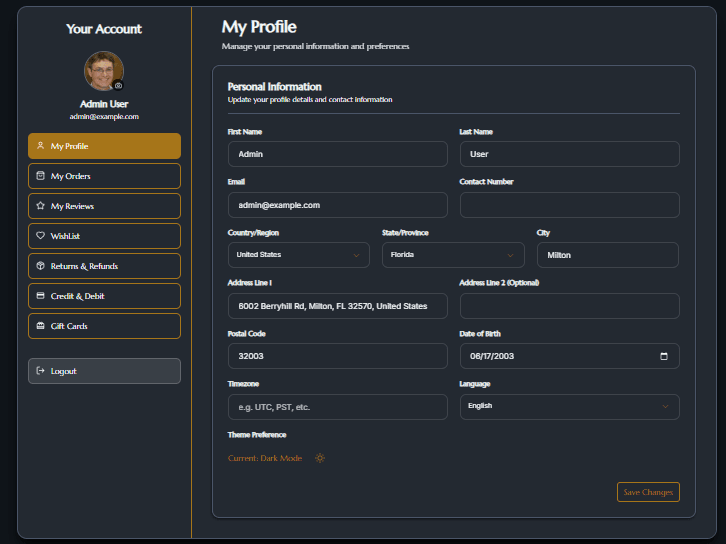
Task: Click into the Contact Number field
Action: pos(569,205)
